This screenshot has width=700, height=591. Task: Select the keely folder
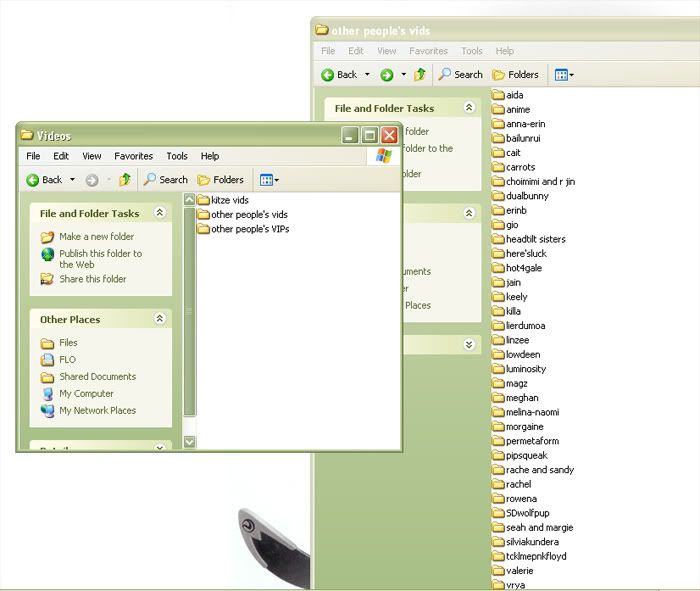(x=509, y=297)
